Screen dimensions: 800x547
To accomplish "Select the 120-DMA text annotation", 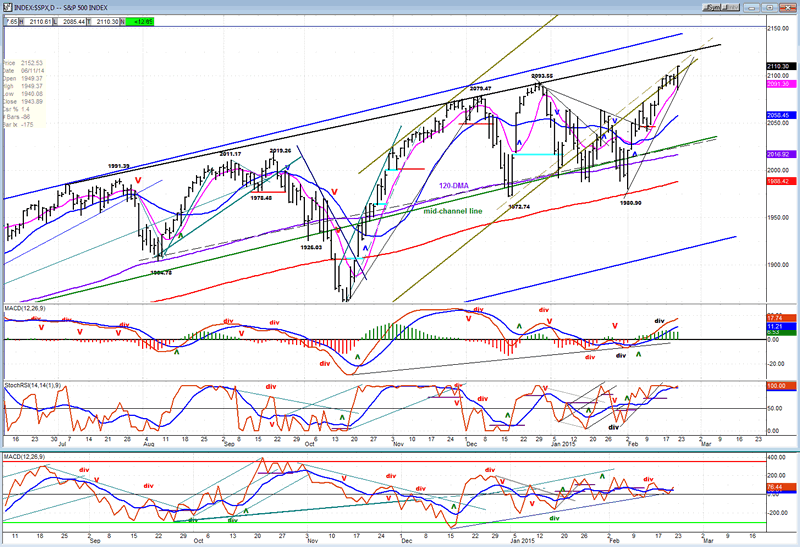I will point(454,186).
